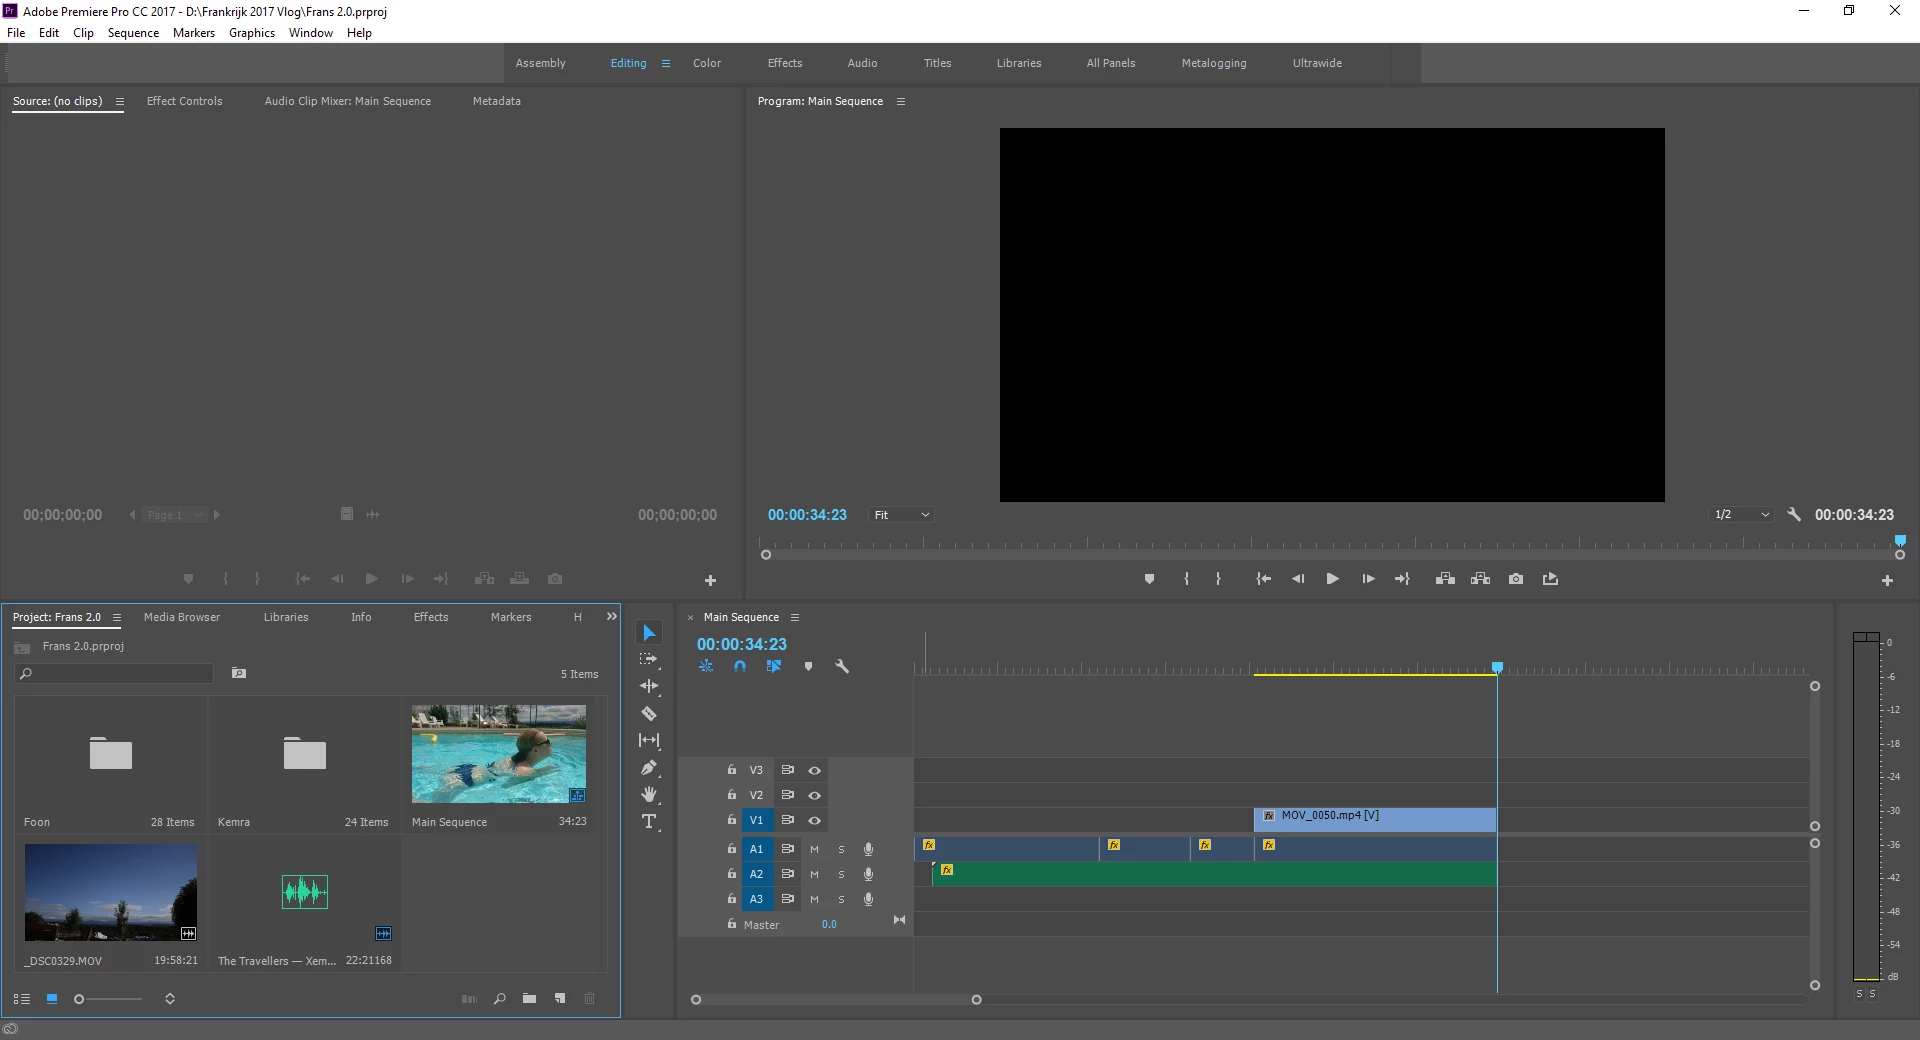Open the Fit zoom level dropdown
Viewport: 1920px width, 1040px height.
[902, 515]
